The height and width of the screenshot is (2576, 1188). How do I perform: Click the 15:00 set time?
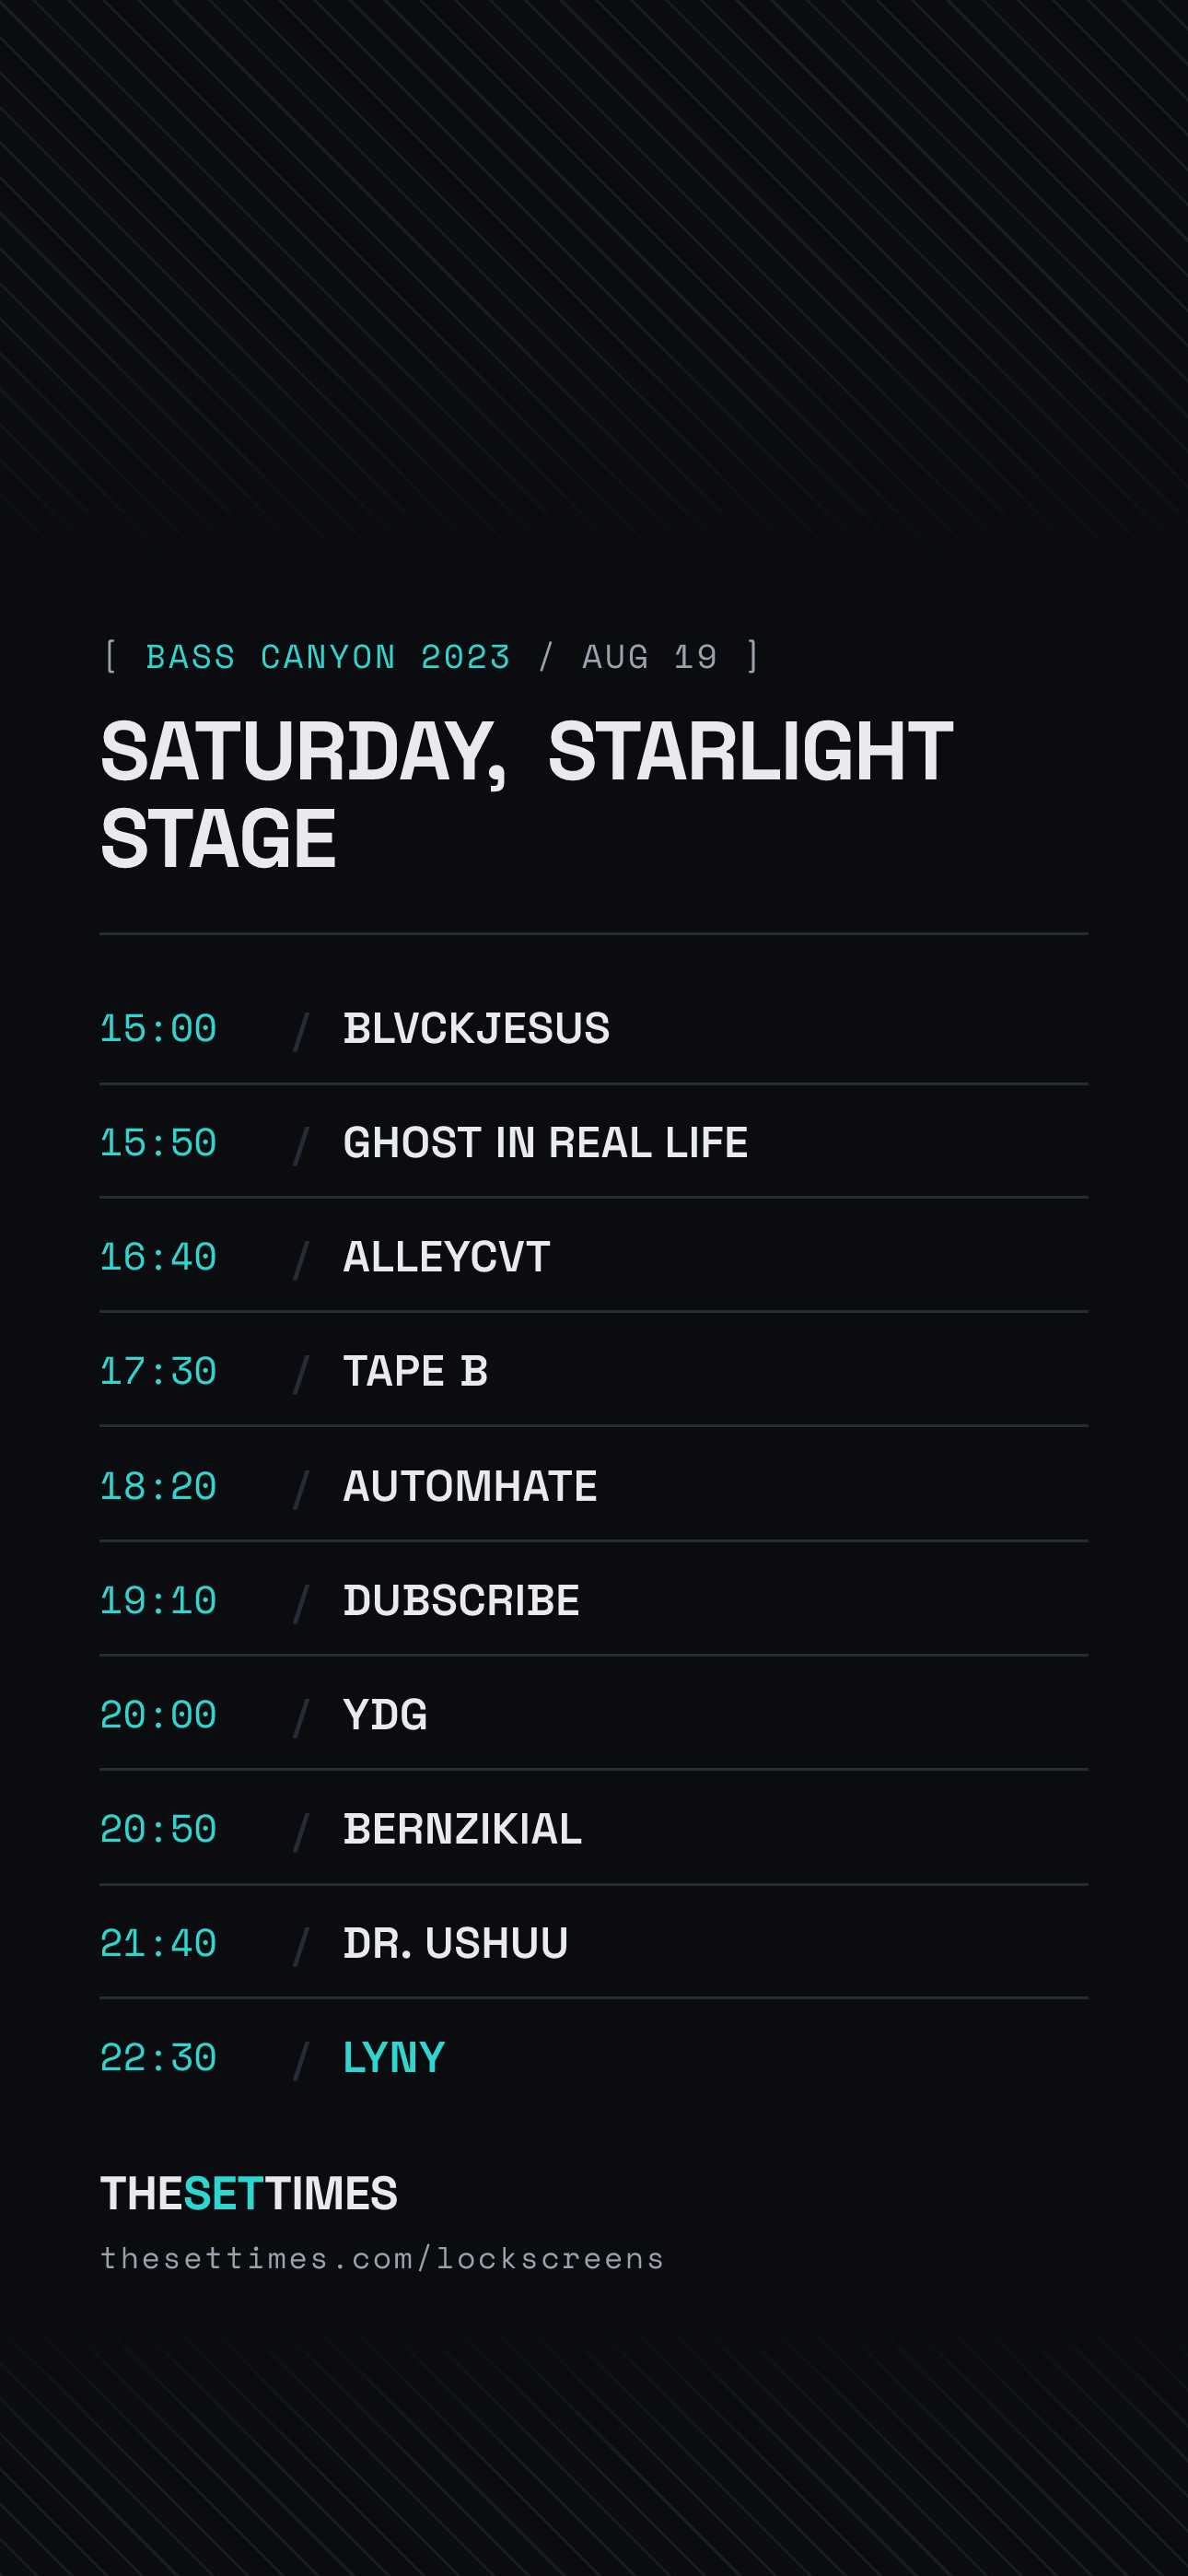coord(158,1029)
